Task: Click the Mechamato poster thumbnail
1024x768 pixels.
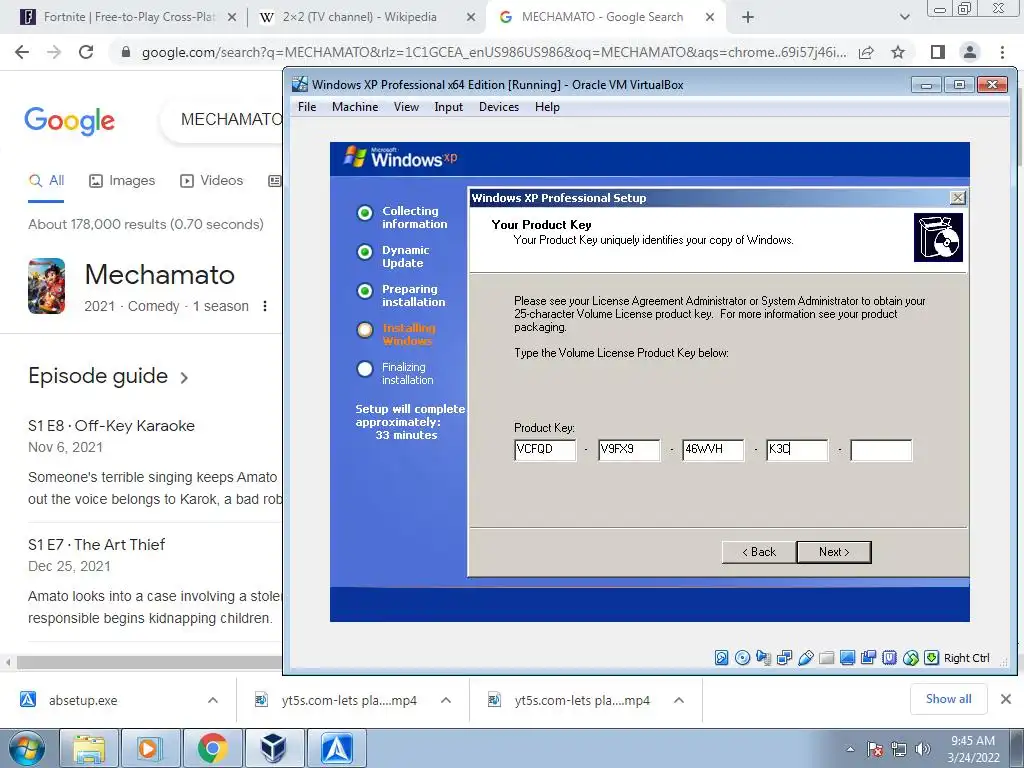Action: tap(46, 286)
